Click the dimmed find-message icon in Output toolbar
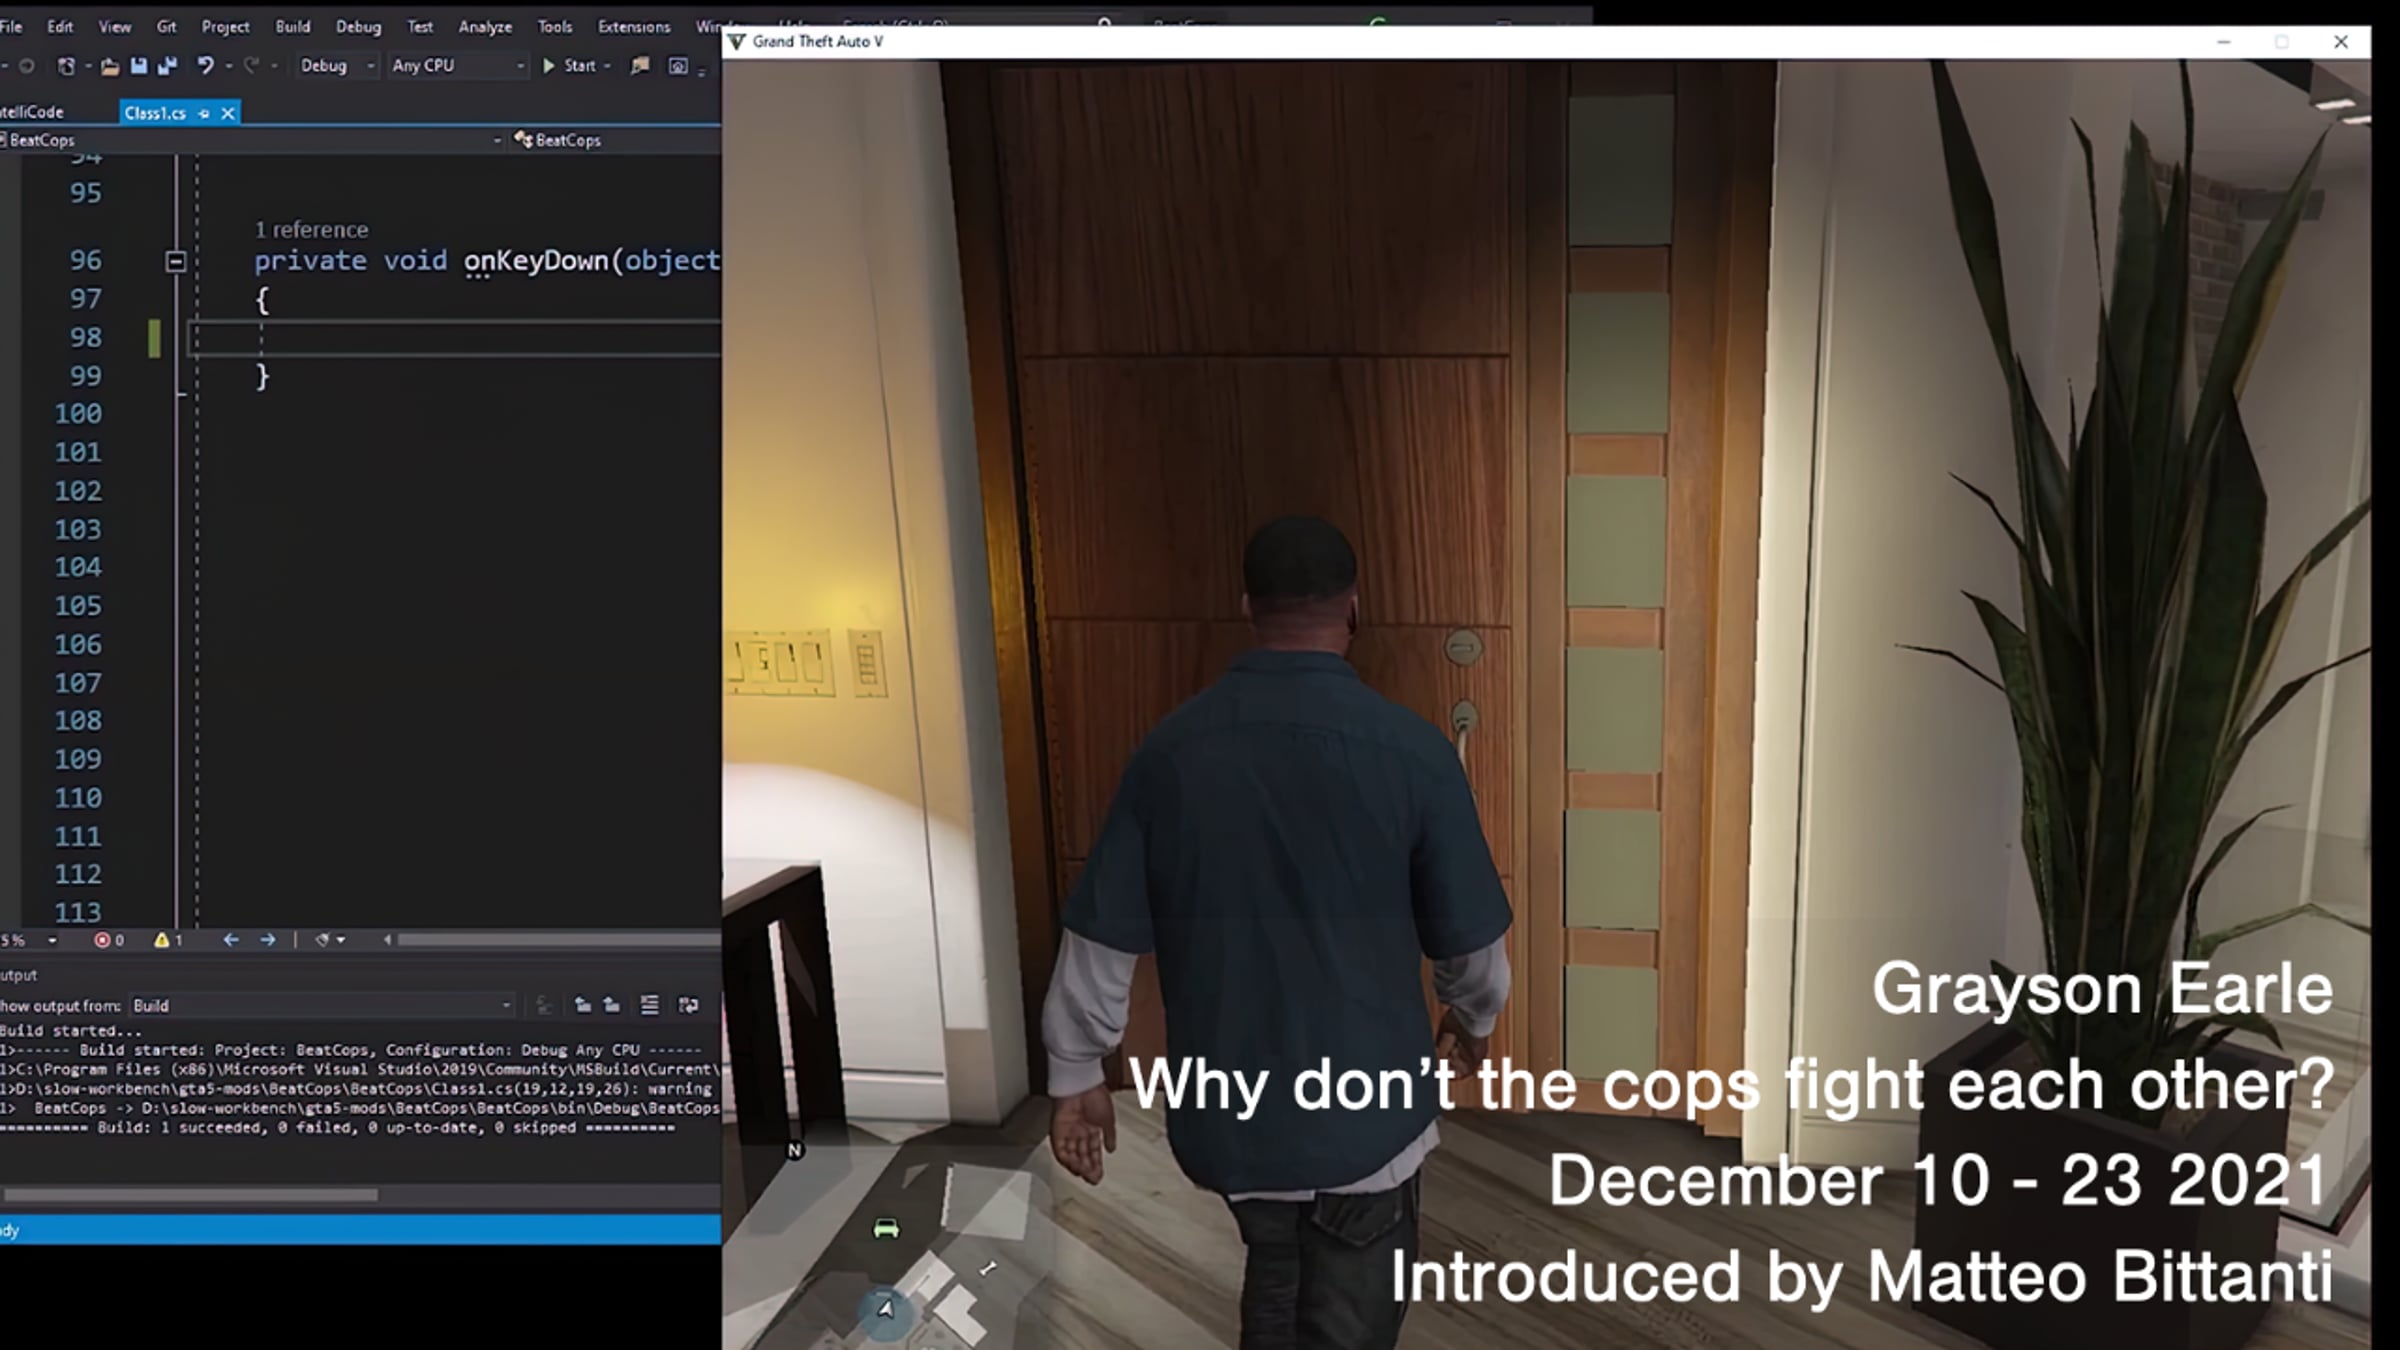This screenshot has width=2400, height=1350. click(x=545, y=1005)
